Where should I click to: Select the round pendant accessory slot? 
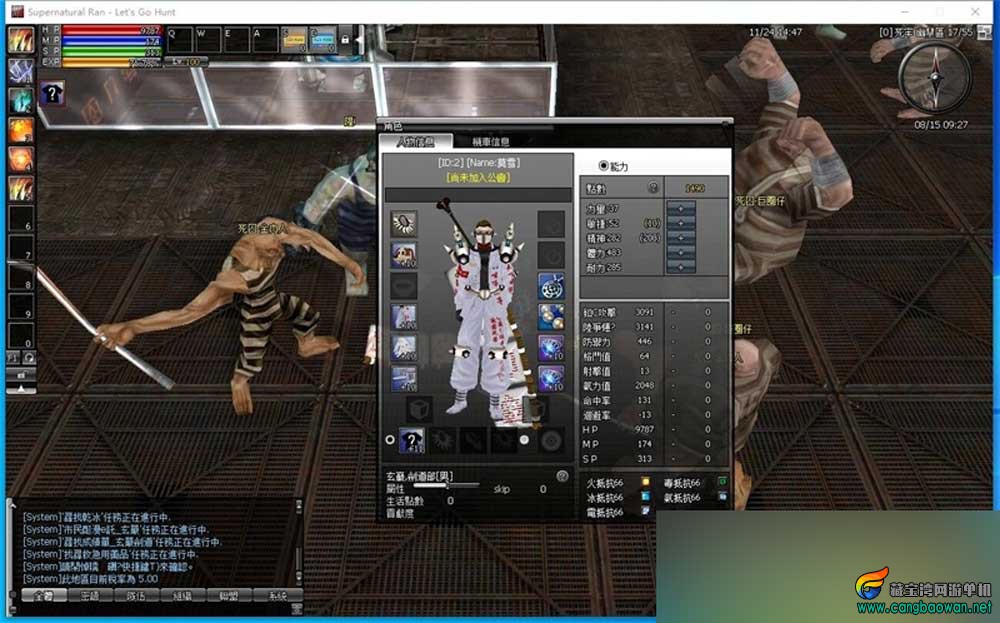(x=551, y=286)
